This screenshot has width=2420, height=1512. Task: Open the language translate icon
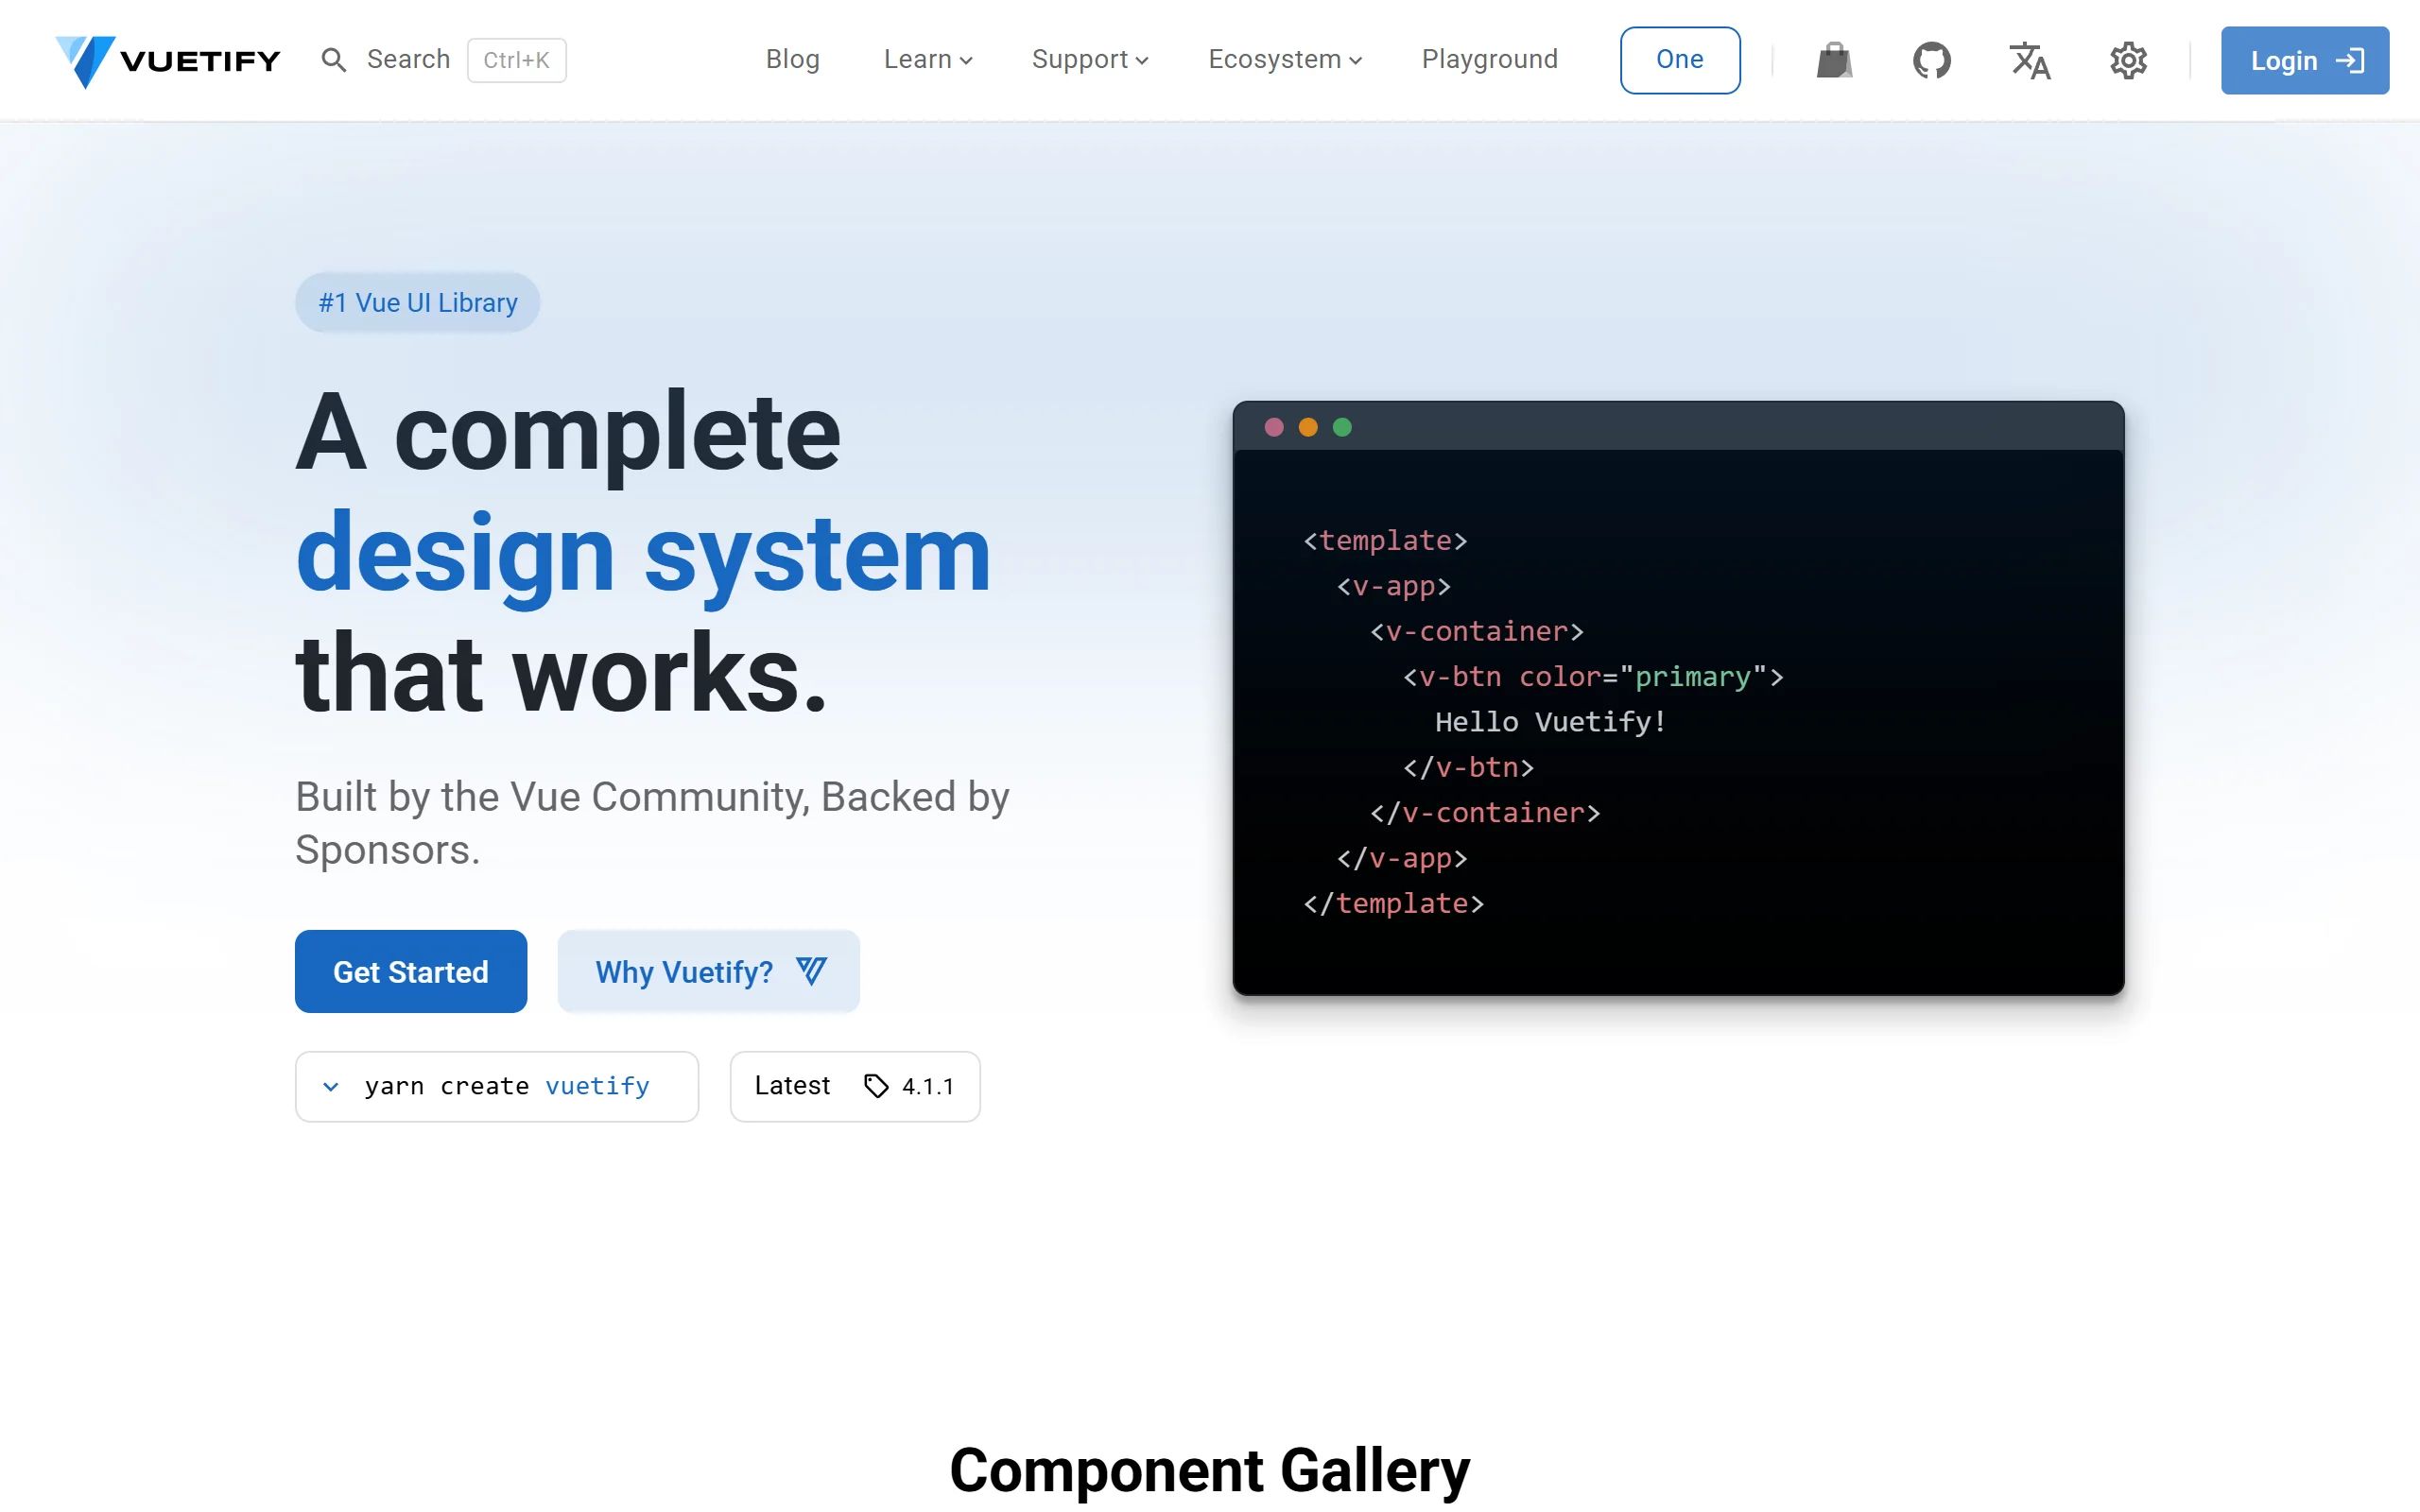tap(2030, 60)
